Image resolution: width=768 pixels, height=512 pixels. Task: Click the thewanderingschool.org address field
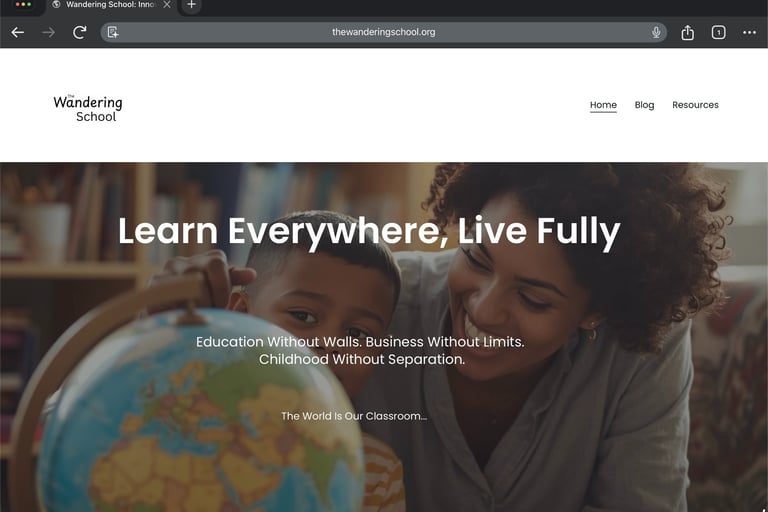click(x=384, y=32)
